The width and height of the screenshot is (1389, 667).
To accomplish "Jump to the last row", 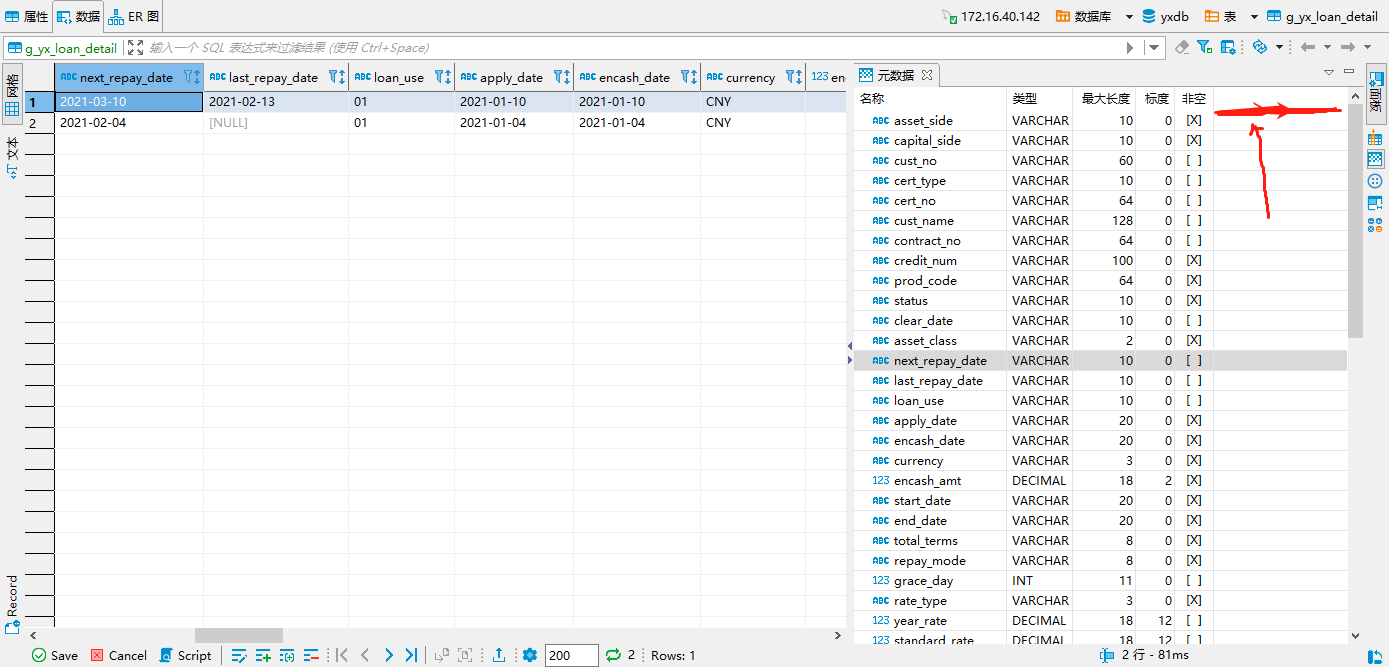I will pyautogui.click(x=411, y=655).
